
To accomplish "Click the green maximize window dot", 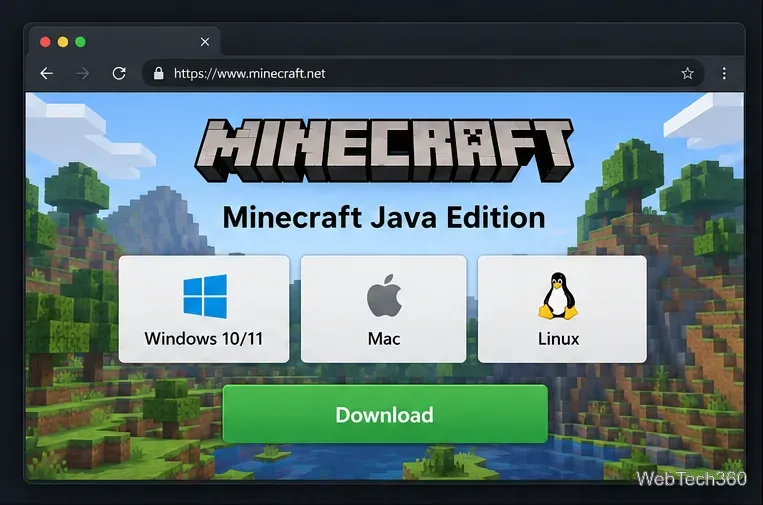I will pyautogui.click(x=81, y=42).
